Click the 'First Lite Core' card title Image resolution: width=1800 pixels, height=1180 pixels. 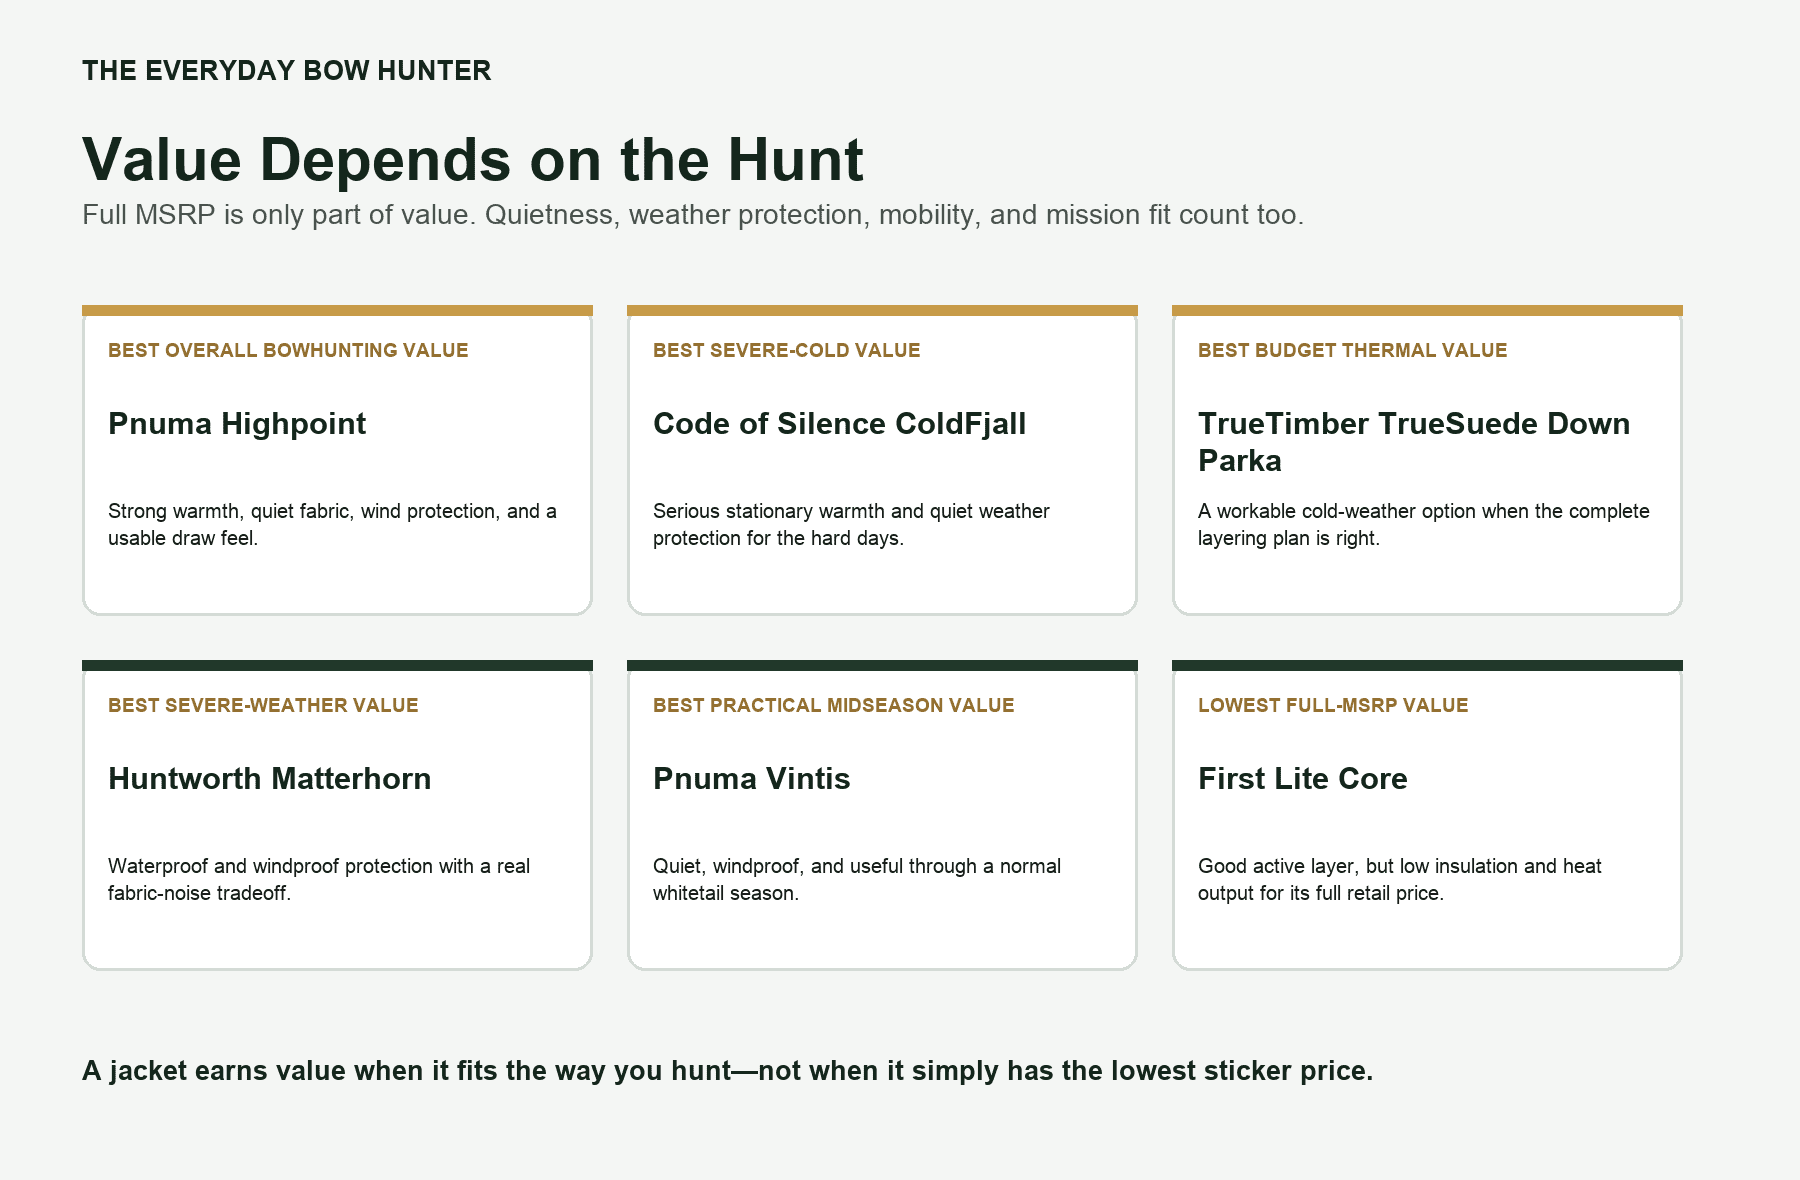[x=1303, y=779]
